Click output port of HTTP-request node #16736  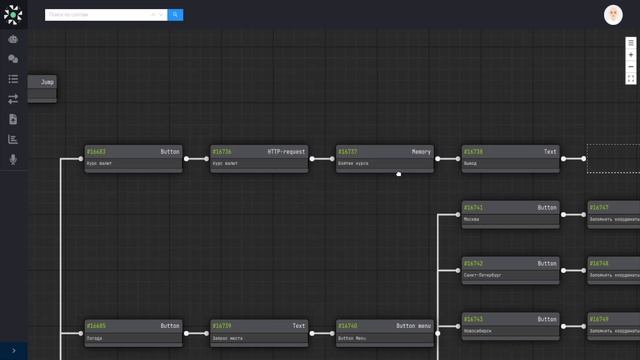[312, 159]
